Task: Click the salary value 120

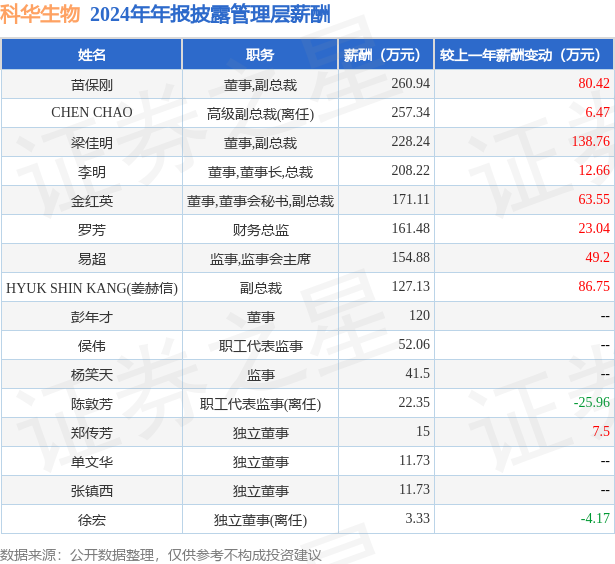Action: point(420,315)
